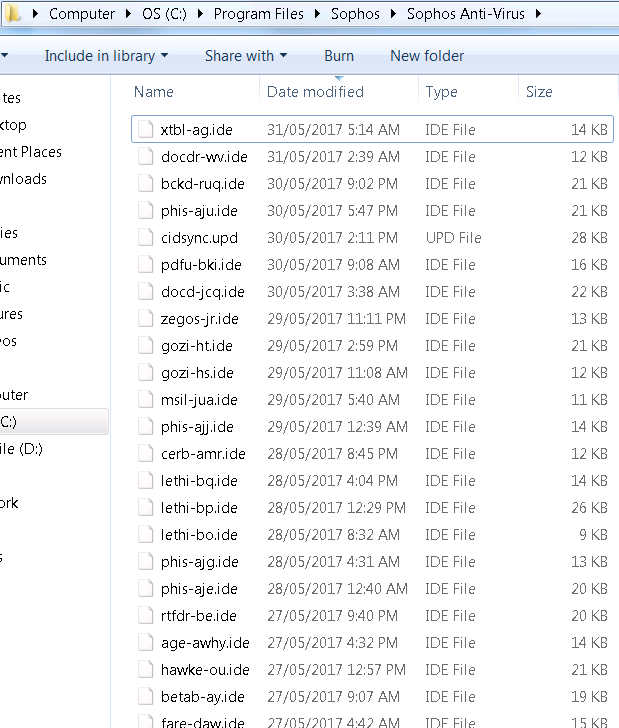Click the folder icon in the address bar
The image size is (619, 728).
tap(12, 13)
